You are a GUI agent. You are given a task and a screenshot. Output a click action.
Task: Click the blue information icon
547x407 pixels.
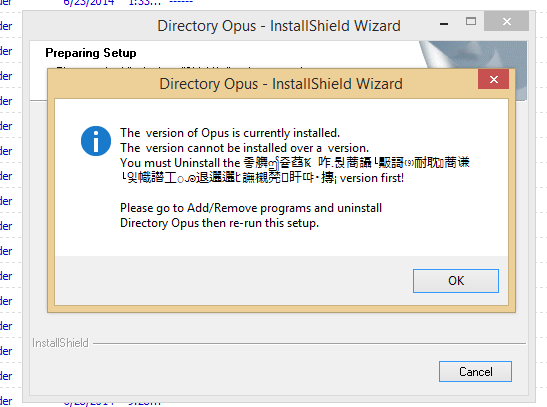tap(96, 141)
